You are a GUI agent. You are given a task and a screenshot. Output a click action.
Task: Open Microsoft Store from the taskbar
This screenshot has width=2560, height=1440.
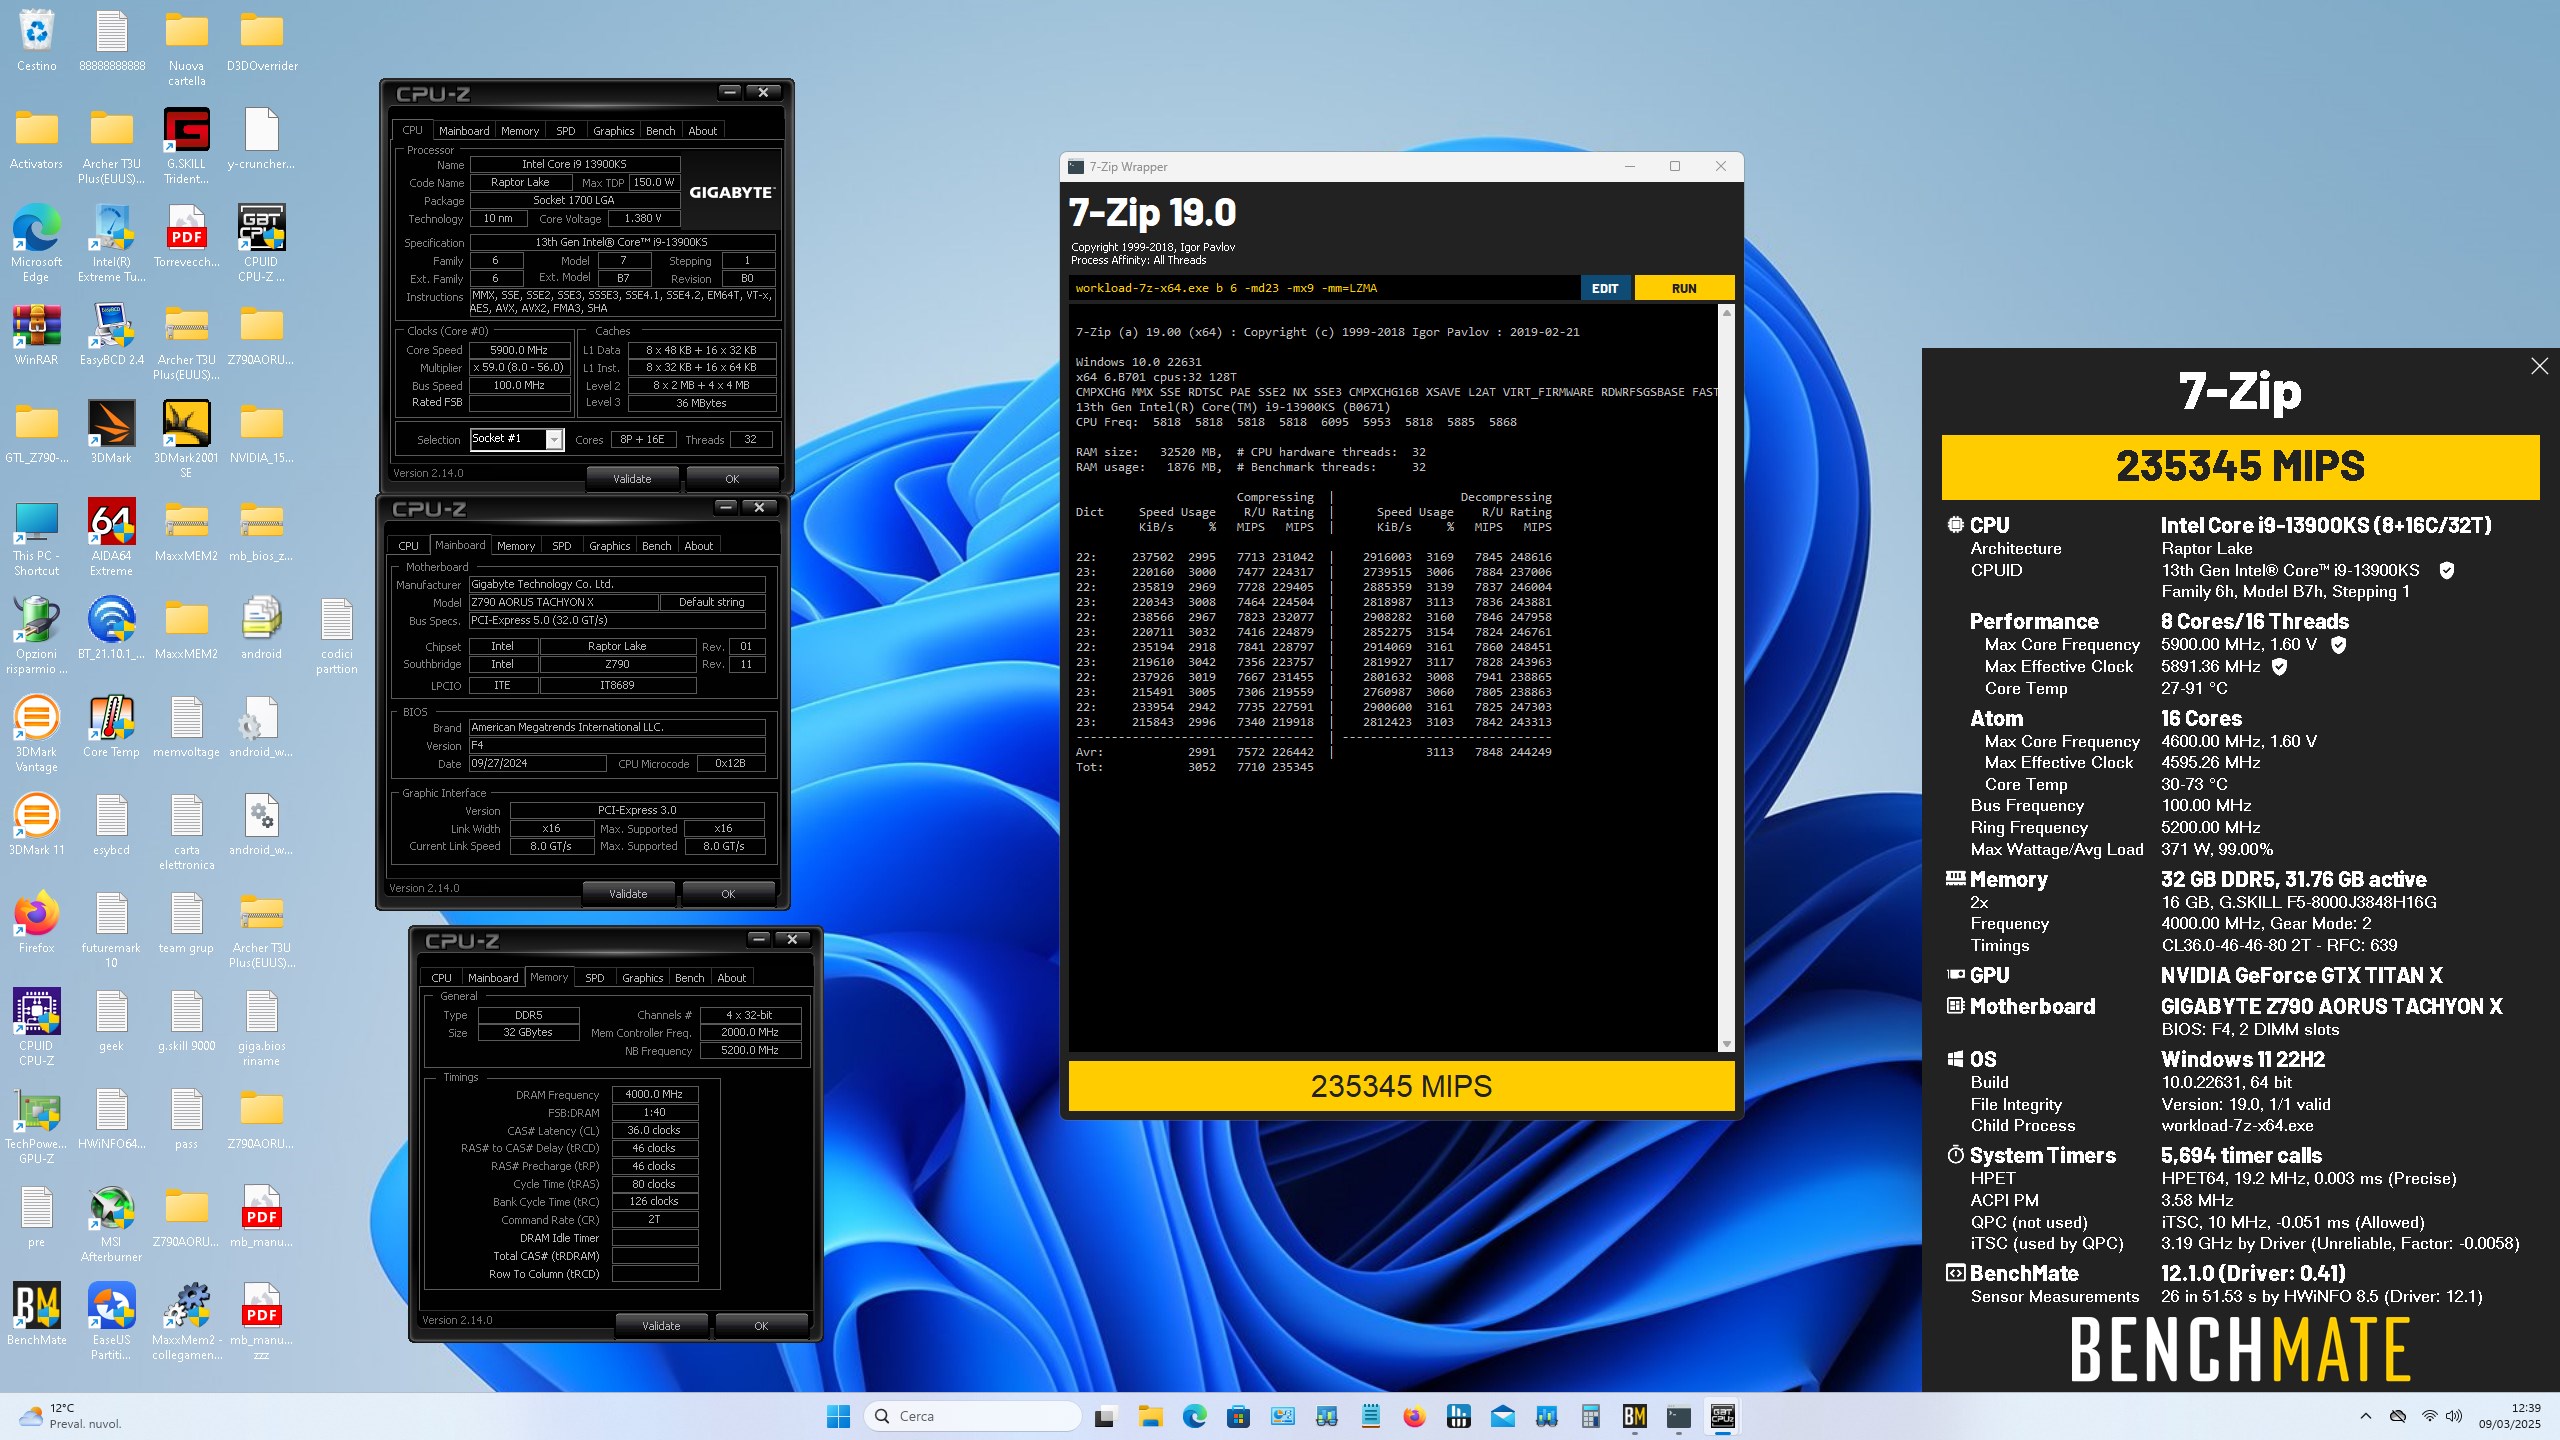pos(1238,1416)
